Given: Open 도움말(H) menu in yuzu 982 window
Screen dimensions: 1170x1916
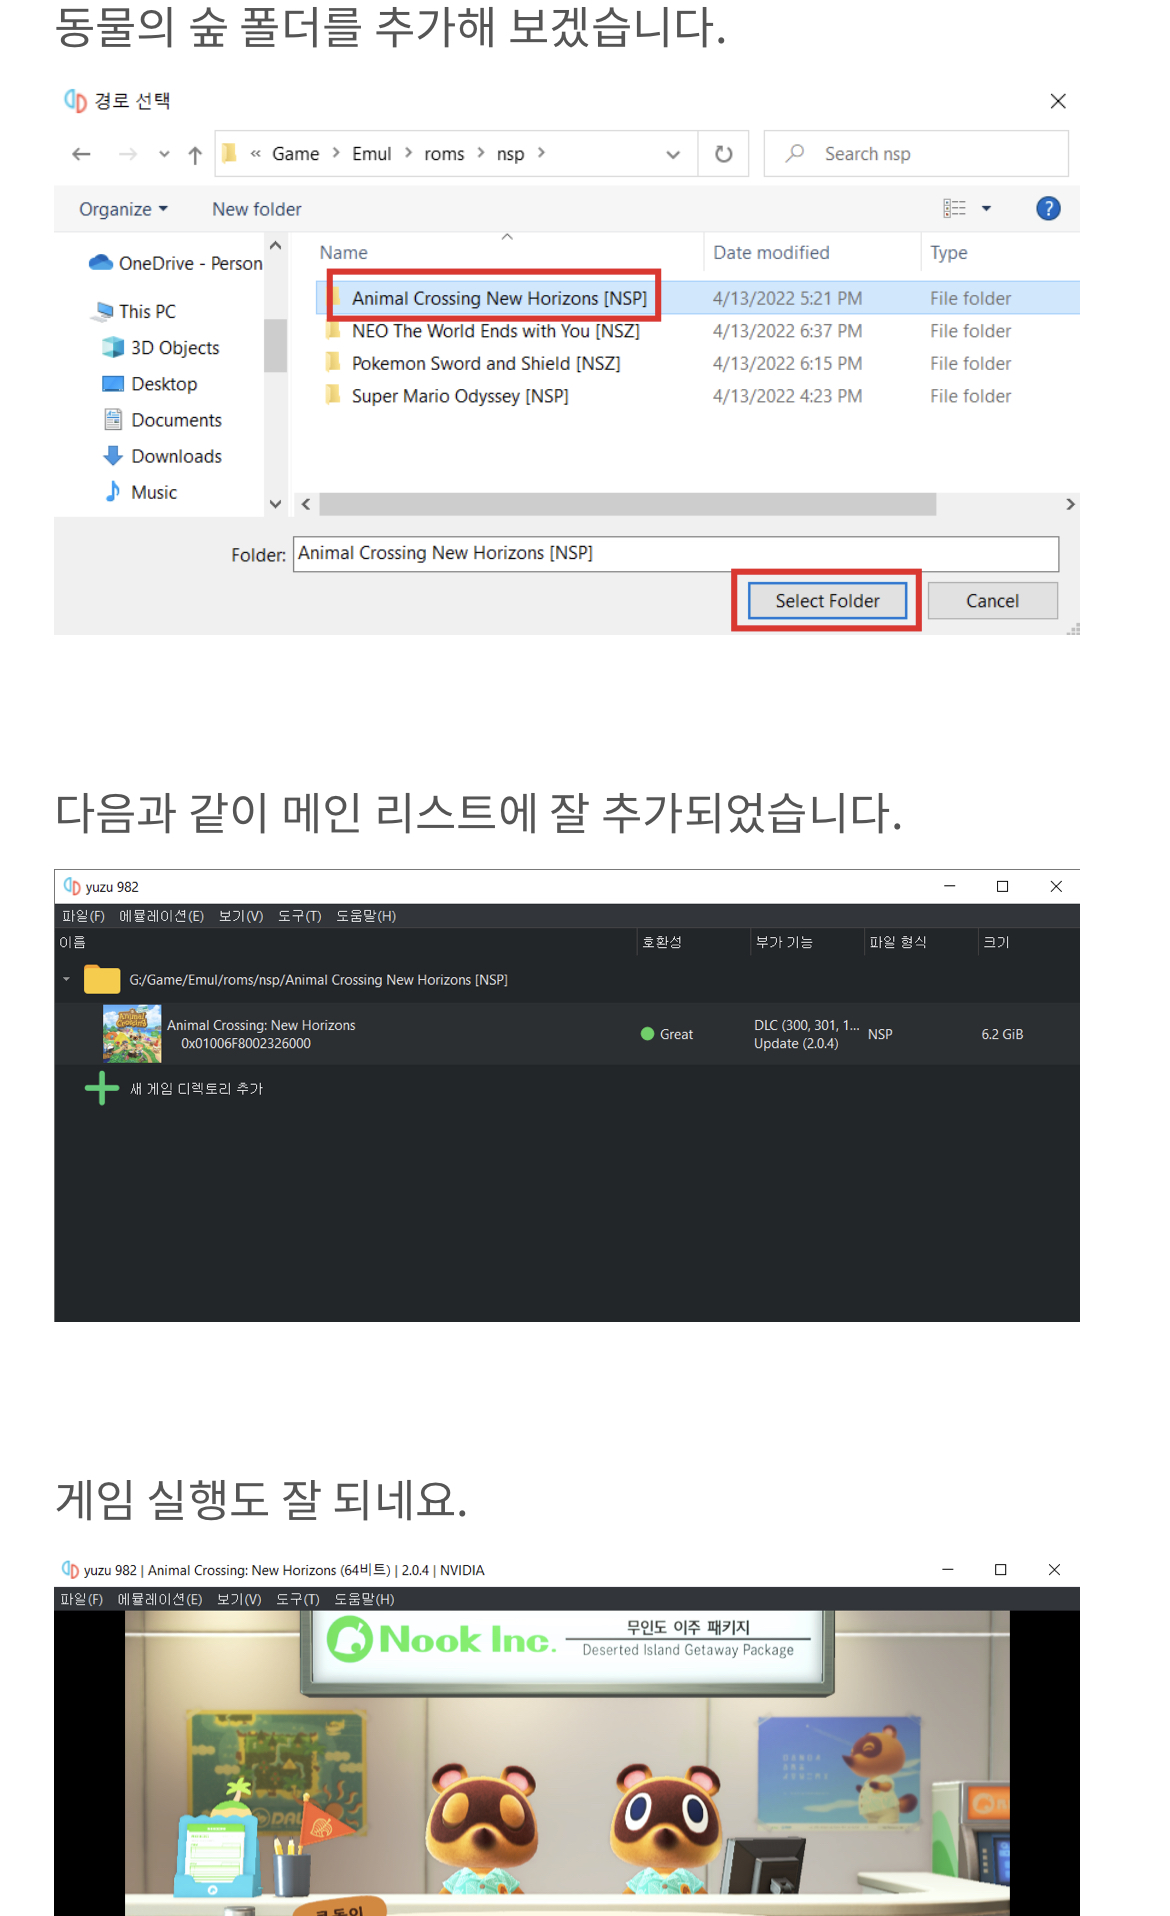Looking at the screenshot, I should tap(365, 916).
